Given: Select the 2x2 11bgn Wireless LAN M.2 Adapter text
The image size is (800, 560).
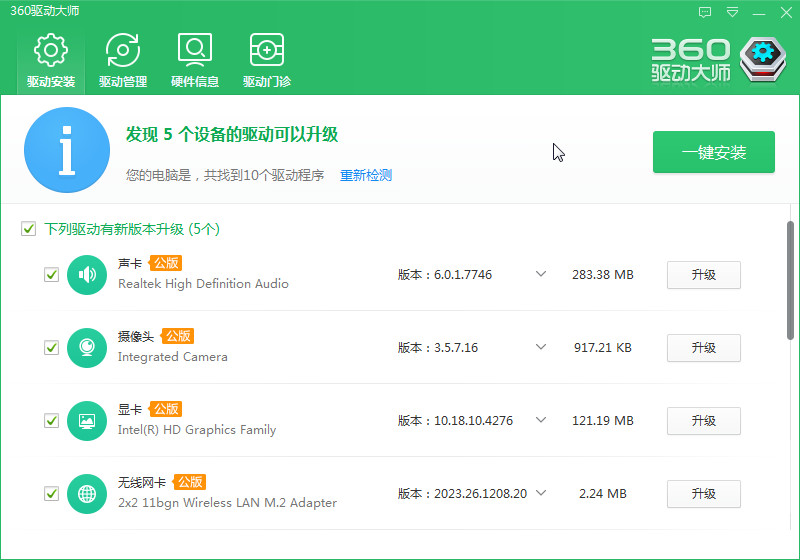Looking at the screenshot, I should [227, 503].
